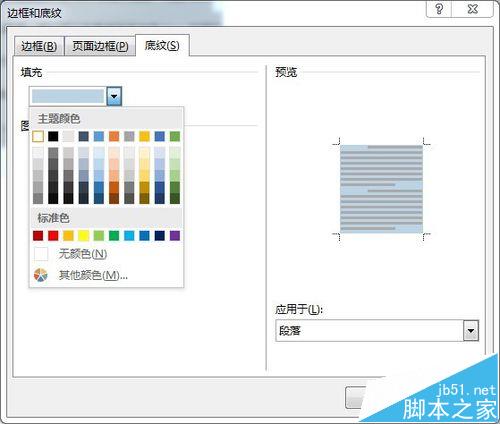Choose the yellow standard color swatch
Viewport: 500px width, 424px height.
(x=84, y=236)
